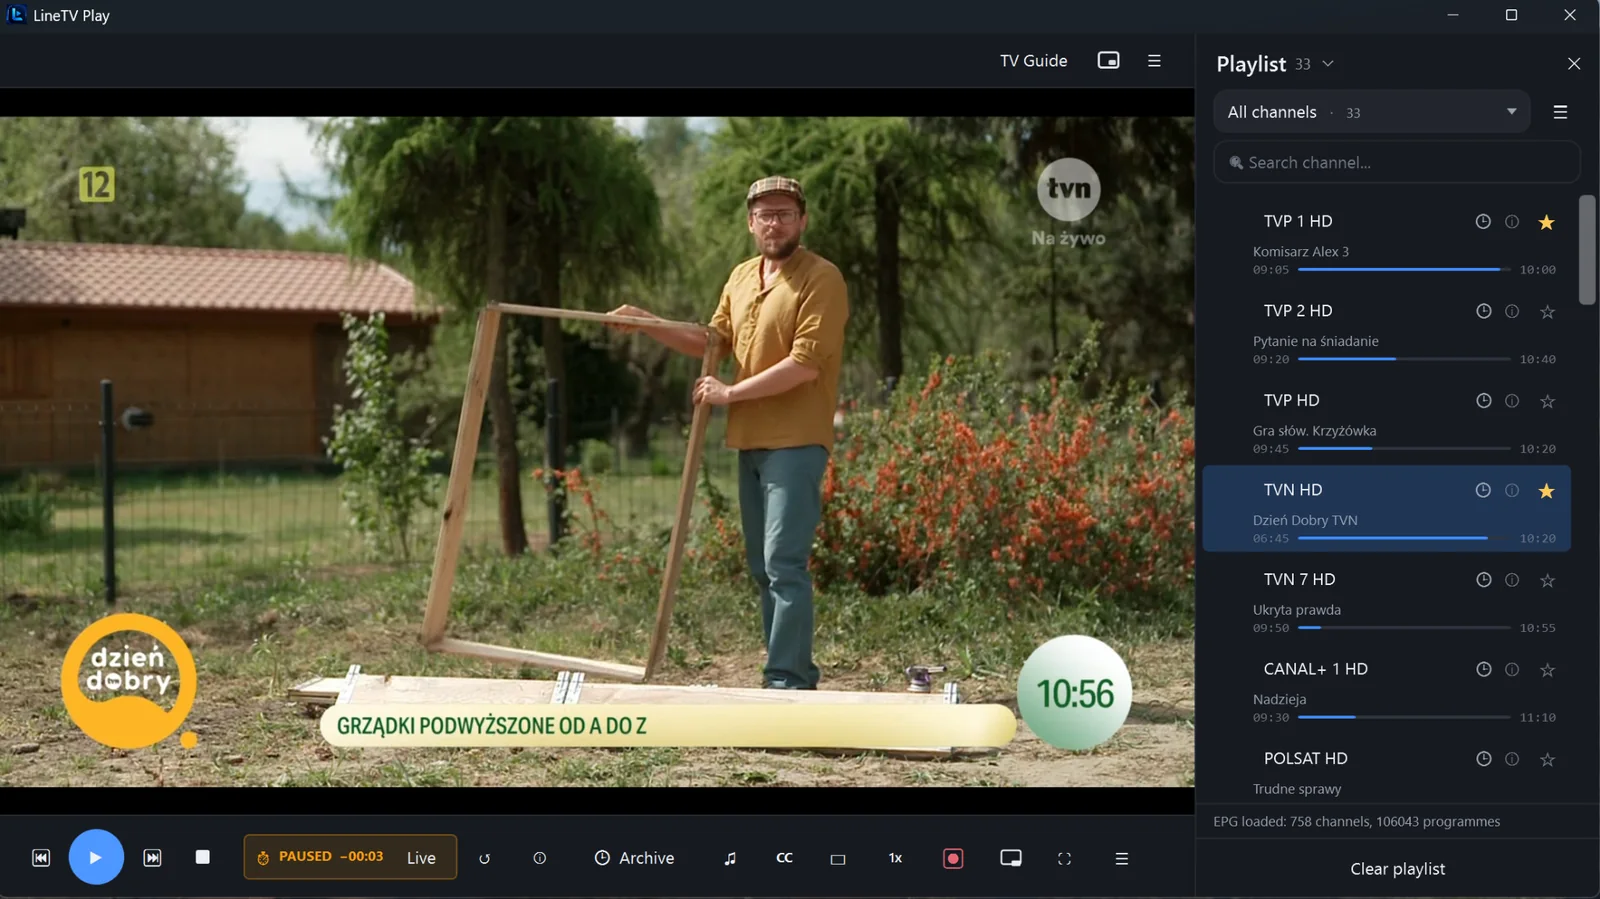
Task: Click the paused video frame
Action: point(597,452)
